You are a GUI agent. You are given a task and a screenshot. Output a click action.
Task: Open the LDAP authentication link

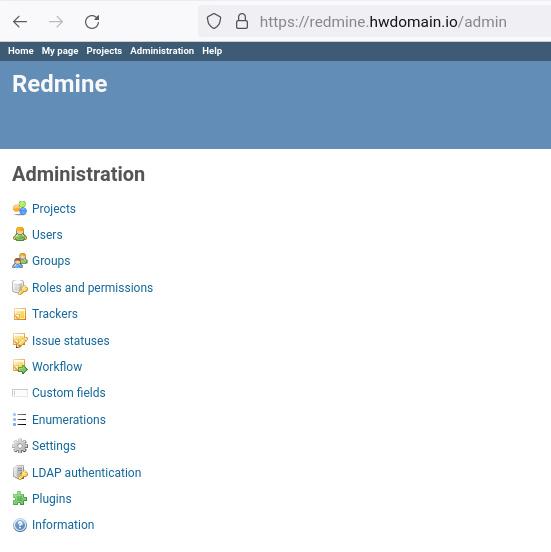(87, 473)
